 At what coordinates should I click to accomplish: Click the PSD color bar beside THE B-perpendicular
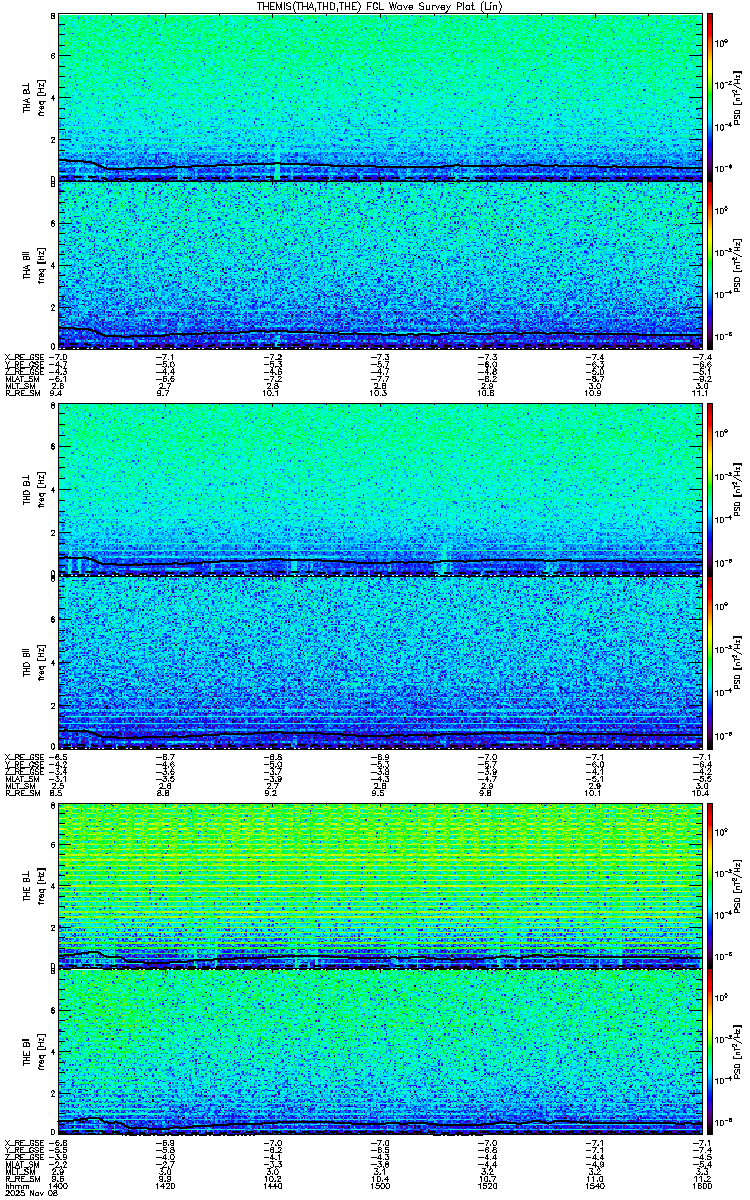[x=711, y=883]
